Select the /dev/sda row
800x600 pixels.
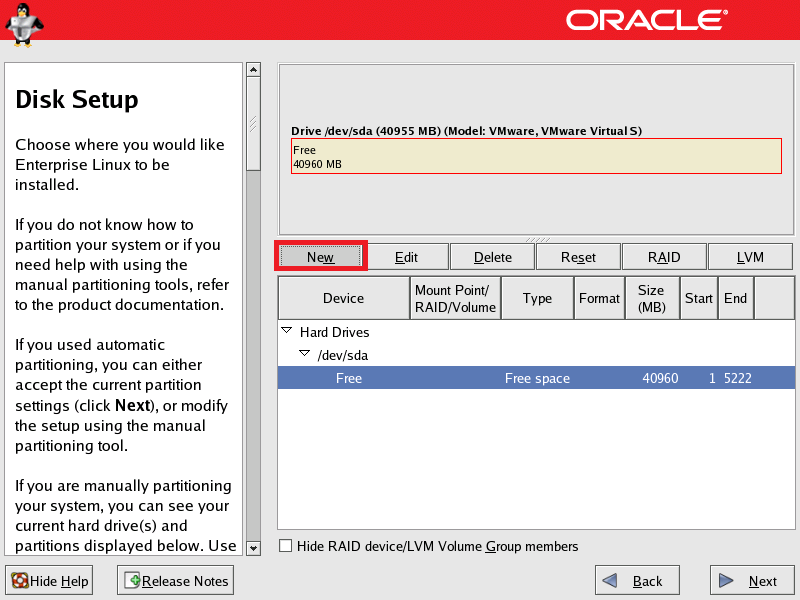(x=536, y=355)
